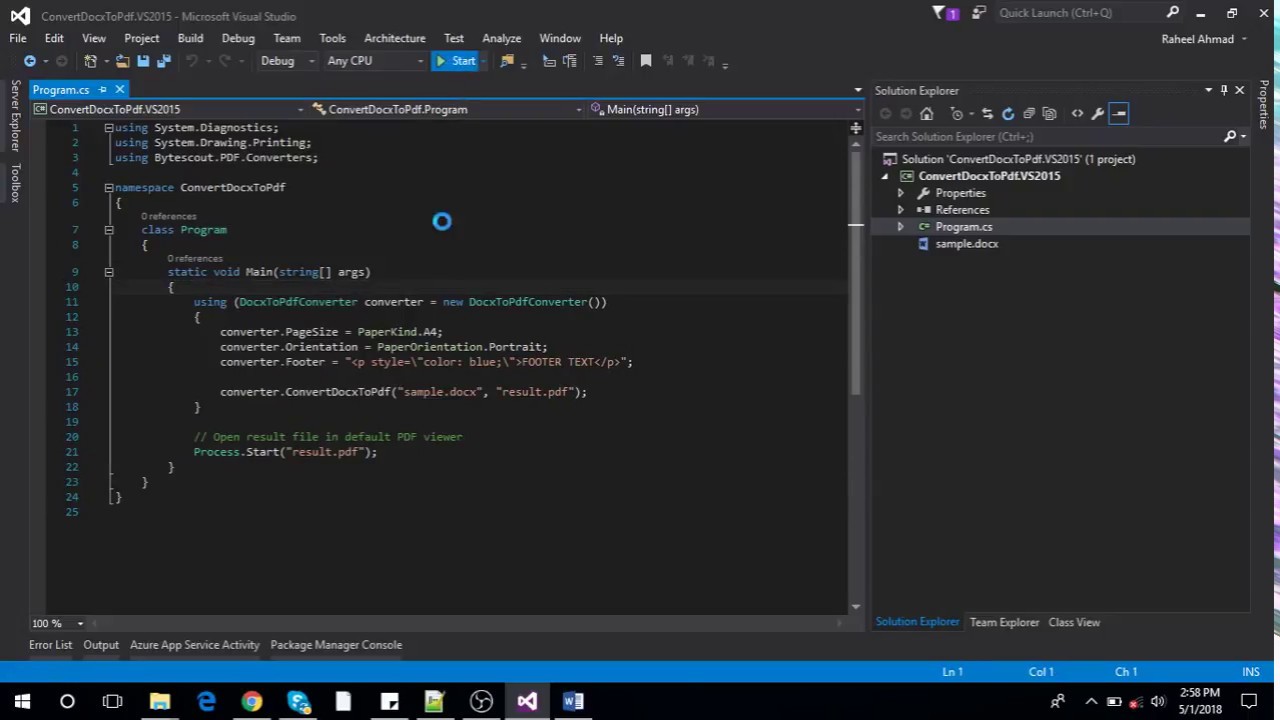Screen dimensions: 1280x720
Task: Click Sync with Active Document icon
Action: pyautogui.click(x=987, y=114)
